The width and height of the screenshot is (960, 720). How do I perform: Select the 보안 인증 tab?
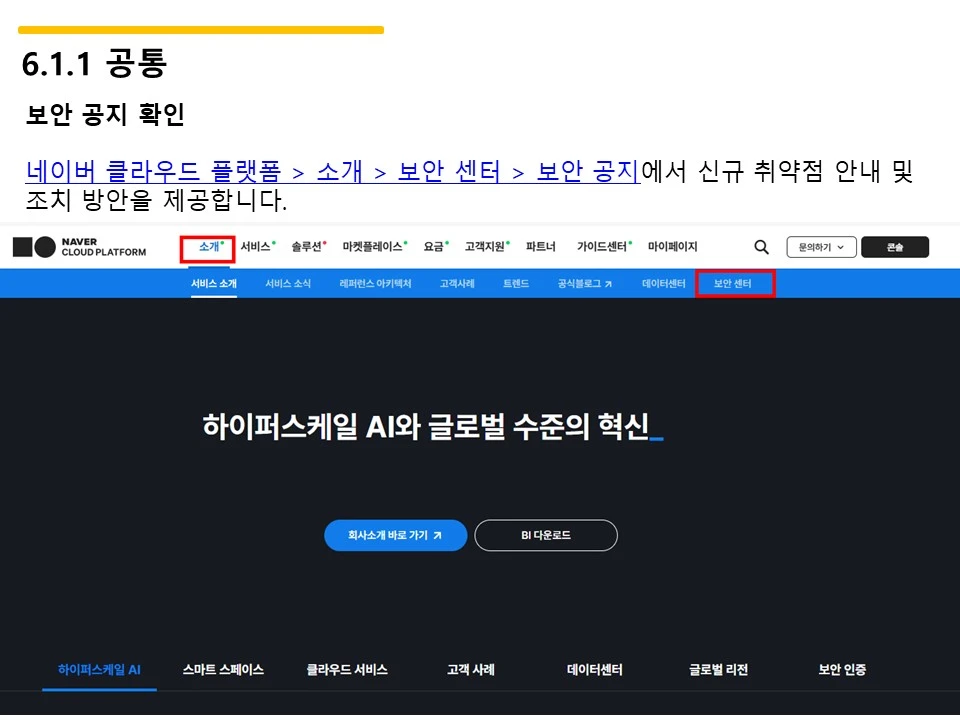840,671
